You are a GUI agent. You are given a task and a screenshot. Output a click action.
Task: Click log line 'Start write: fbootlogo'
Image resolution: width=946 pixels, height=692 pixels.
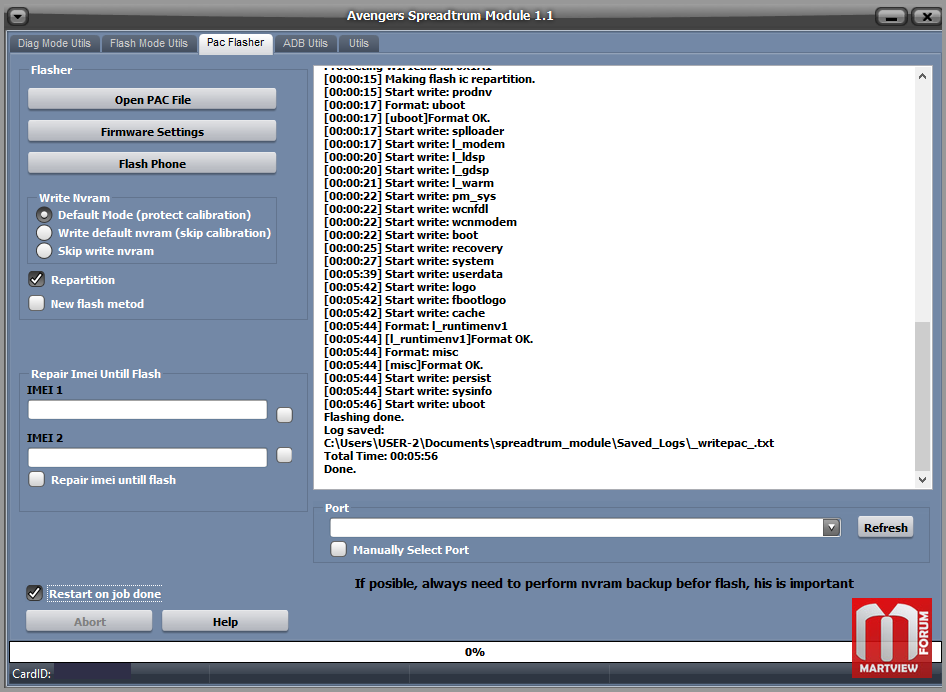[x=415, y=300]
